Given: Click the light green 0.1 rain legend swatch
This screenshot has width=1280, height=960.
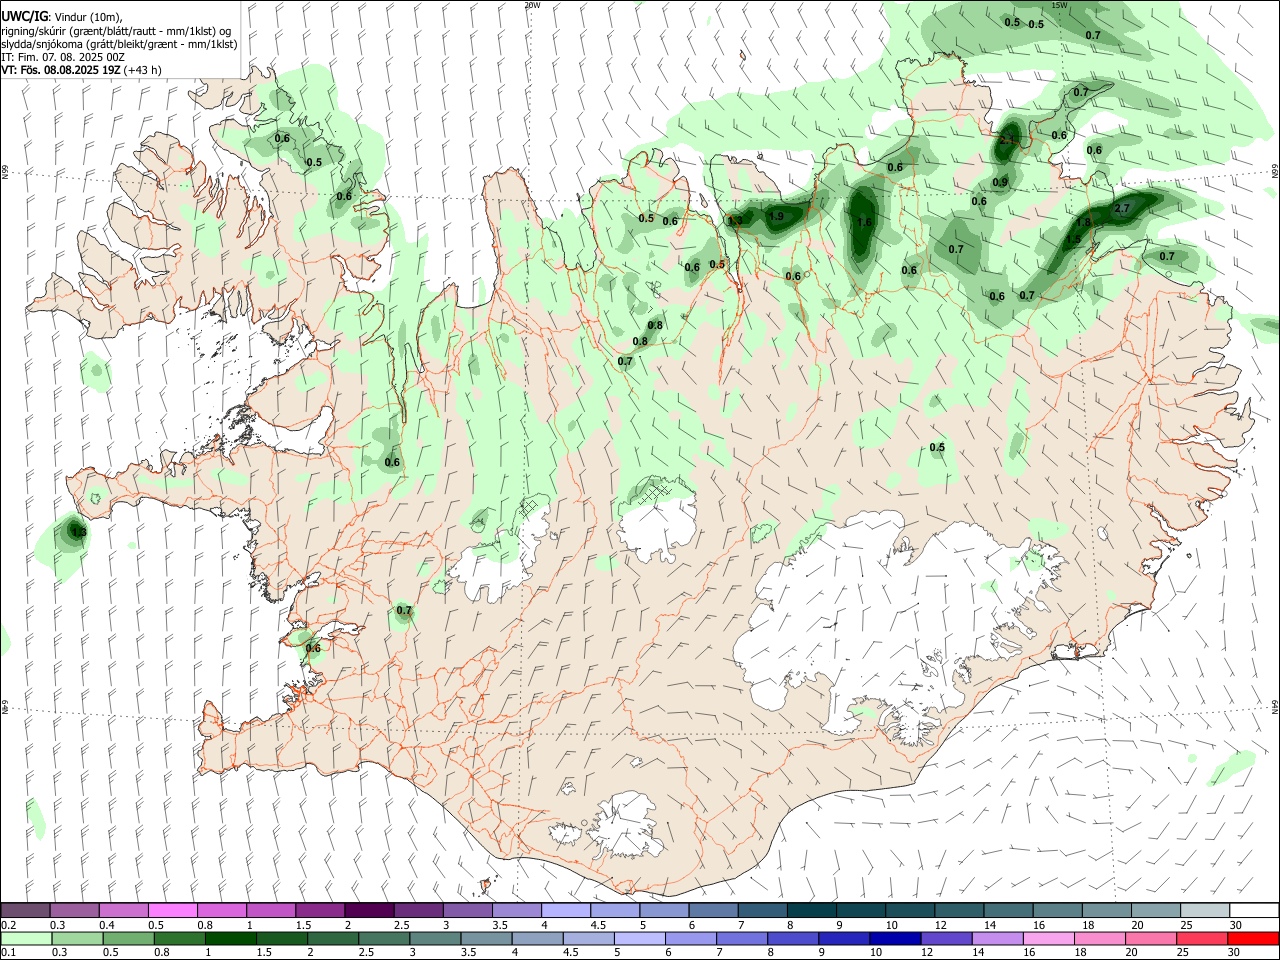Looking at the screenshot, I should point(25,938).
